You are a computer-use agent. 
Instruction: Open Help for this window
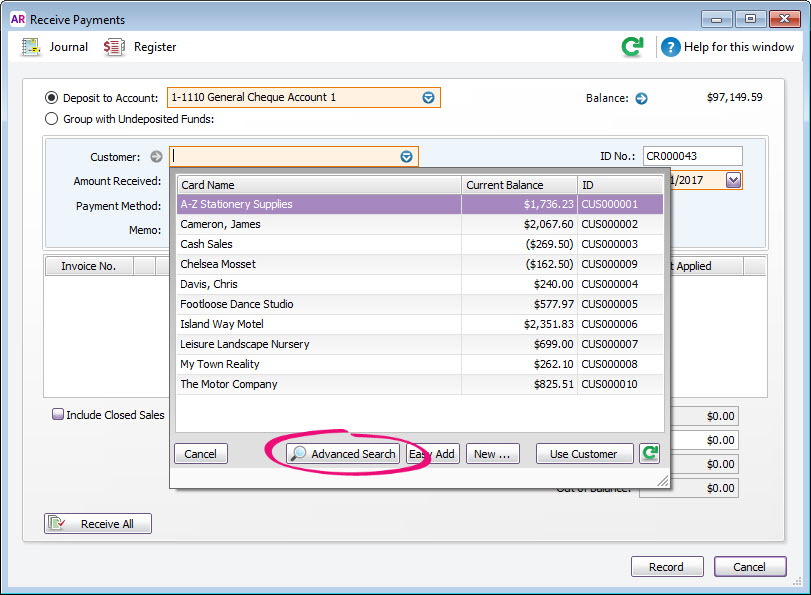728,47
